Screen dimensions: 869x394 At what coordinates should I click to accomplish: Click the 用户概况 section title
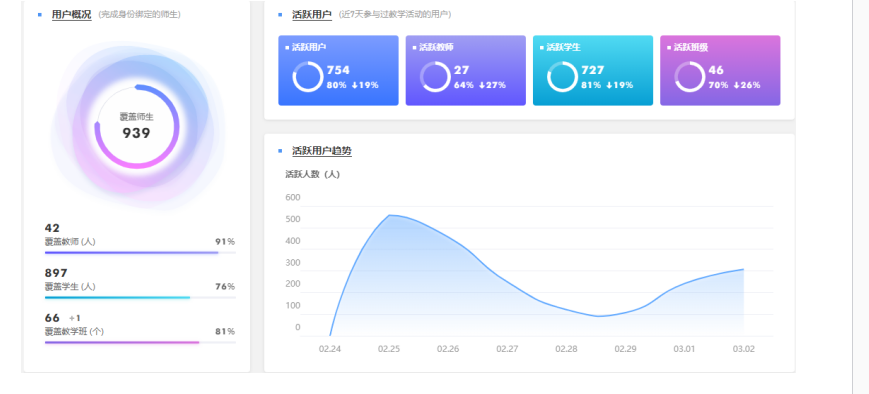click(x=71, y=15)
